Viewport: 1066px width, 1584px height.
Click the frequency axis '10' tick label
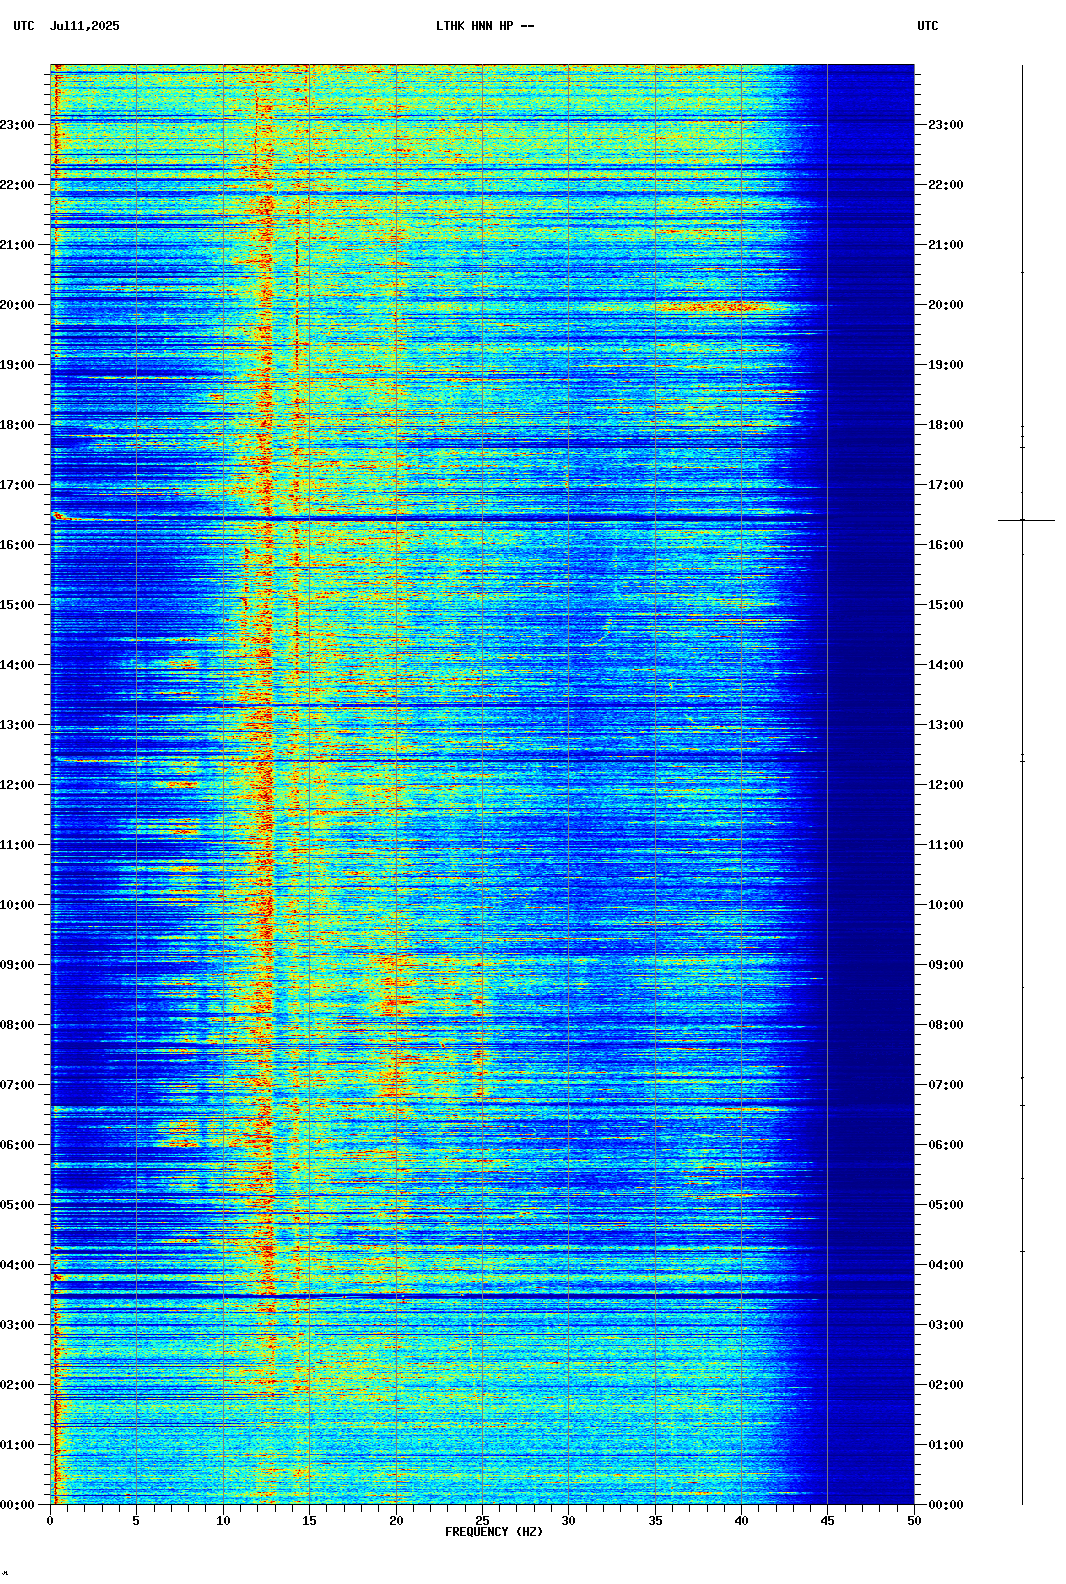click(223, 1521)
